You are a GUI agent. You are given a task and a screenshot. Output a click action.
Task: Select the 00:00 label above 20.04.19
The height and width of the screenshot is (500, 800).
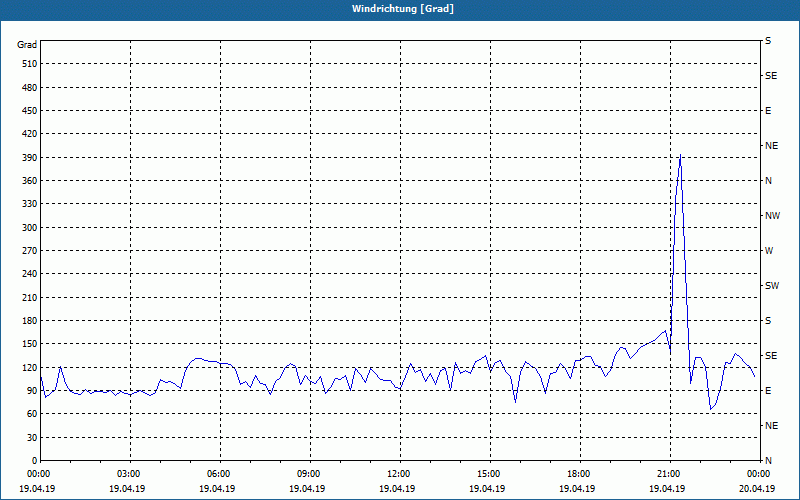tap(759, 474)
